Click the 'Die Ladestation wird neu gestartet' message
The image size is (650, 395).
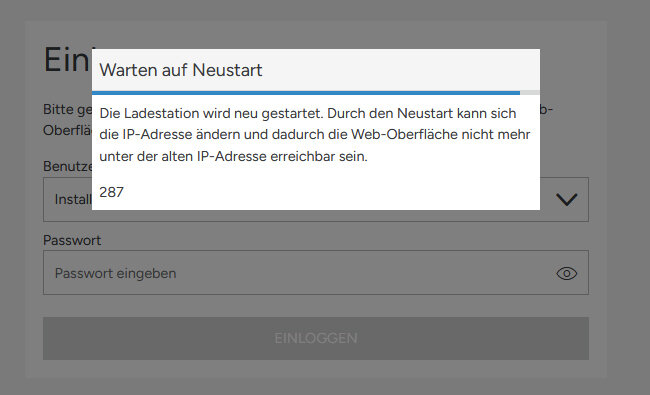click(315, 135)
